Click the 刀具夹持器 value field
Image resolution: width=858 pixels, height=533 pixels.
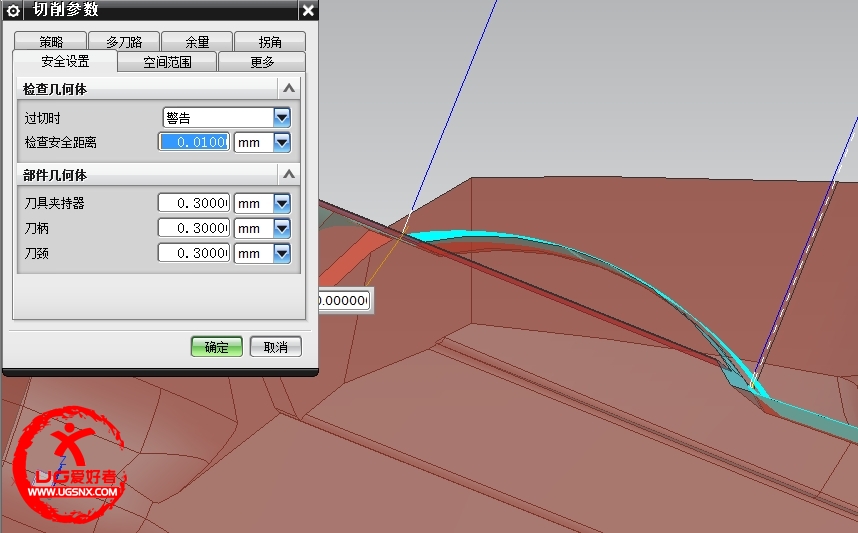point(194,203)
